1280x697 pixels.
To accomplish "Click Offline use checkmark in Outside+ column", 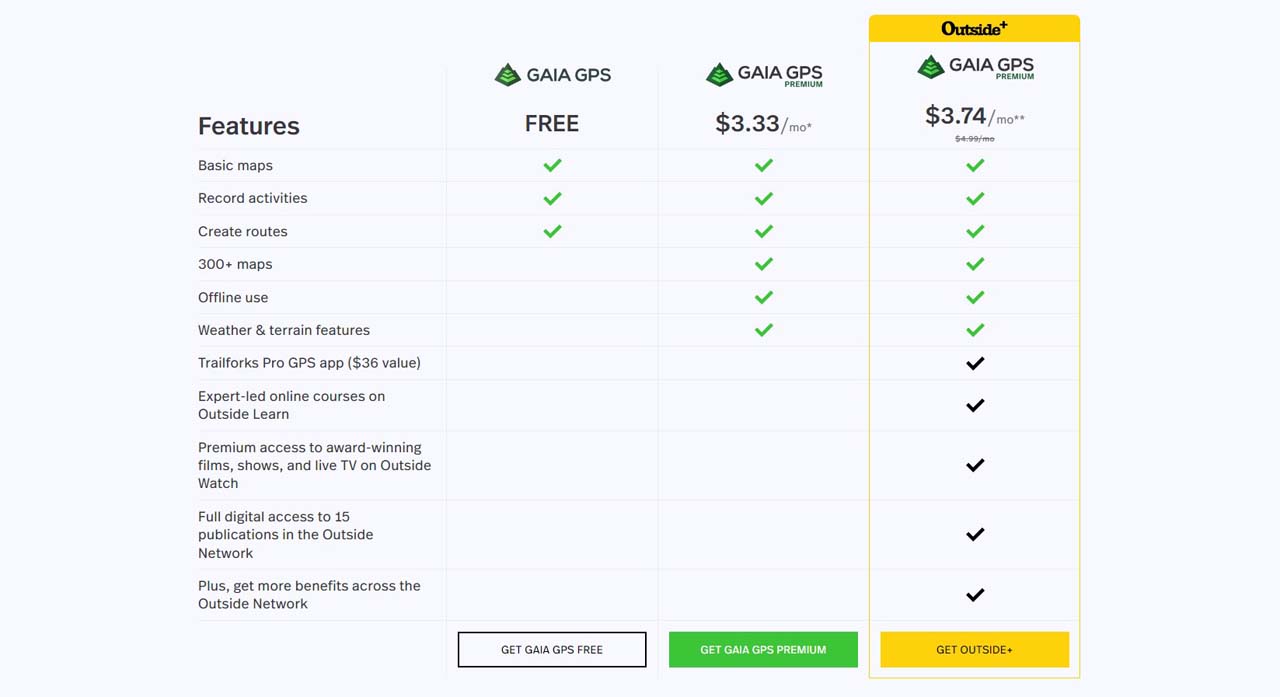I will pyautogui.click(x=975, y=297).
